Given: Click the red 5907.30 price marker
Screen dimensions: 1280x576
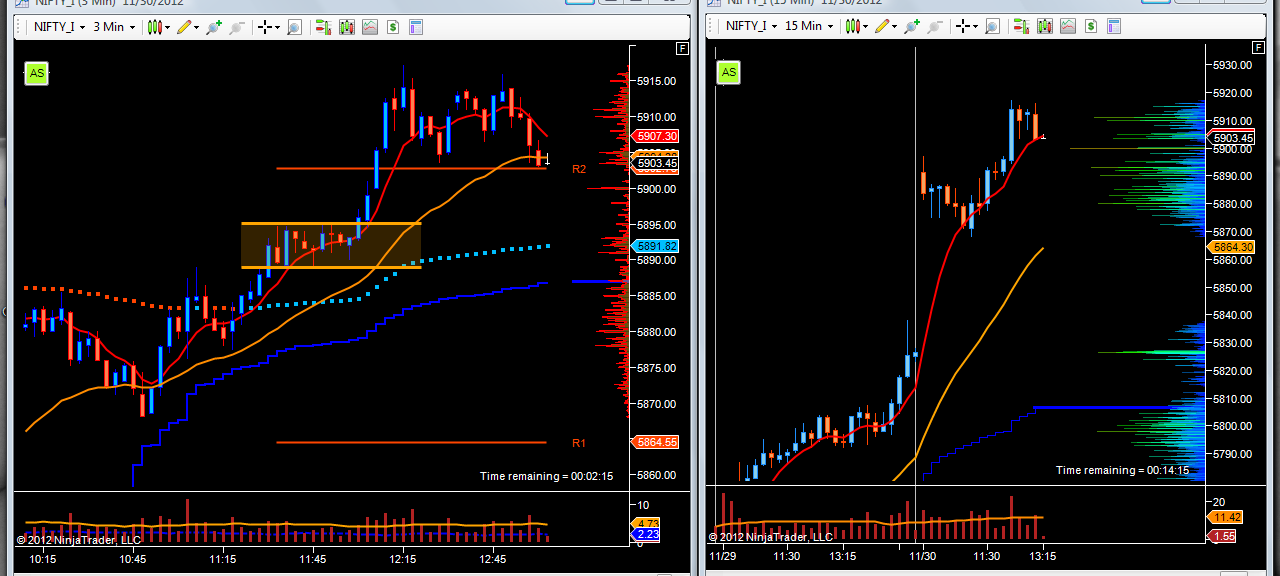Looking at the screenshot, I should click(x=656, y=136).
